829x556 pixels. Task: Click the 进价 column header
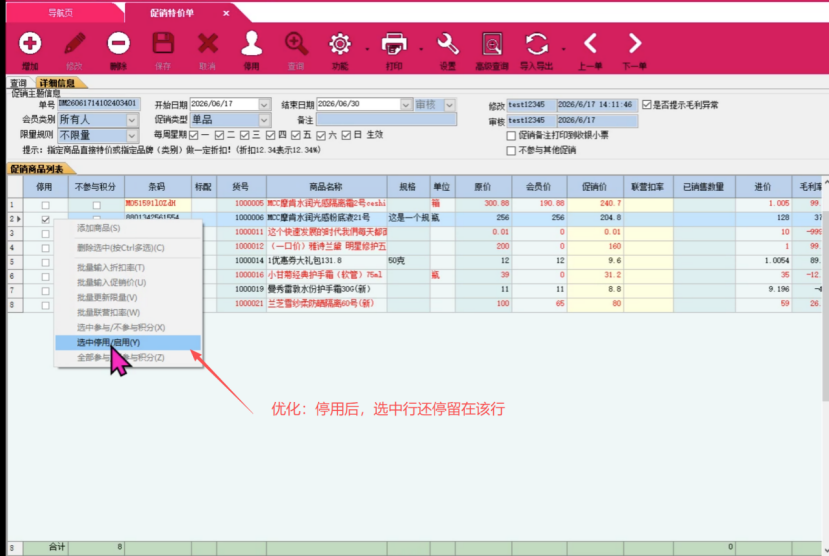[x=763, y=187]
